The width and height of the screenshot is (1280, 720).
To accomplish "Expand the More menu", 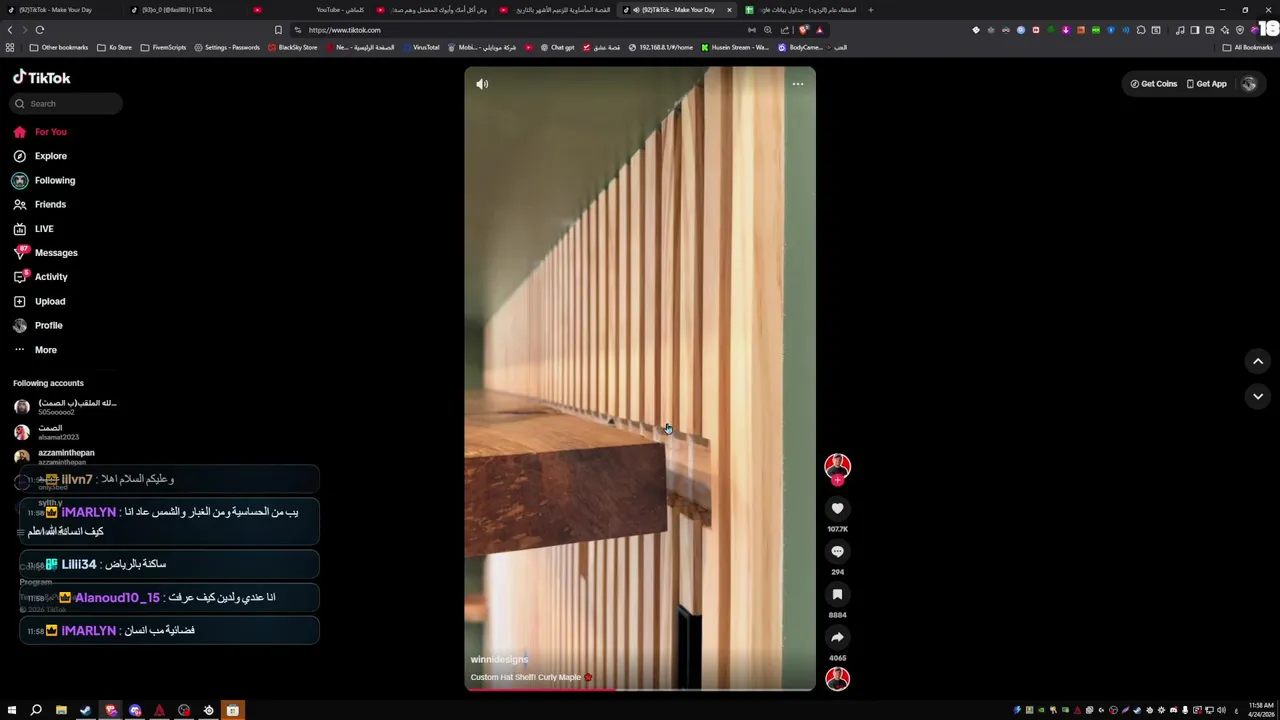I will [35, 350].
